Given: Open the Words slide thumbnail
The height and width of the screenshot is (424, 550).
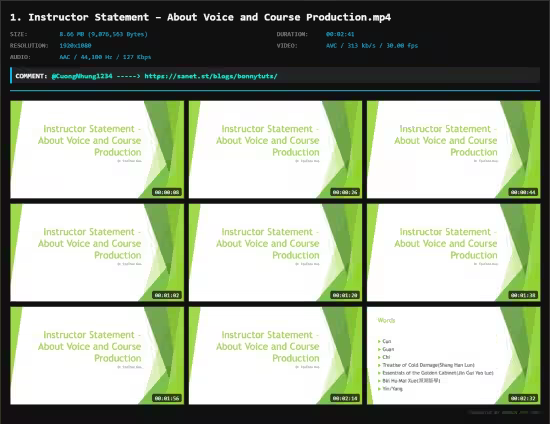Looking at the screenshot, I should tap(454, 356).
